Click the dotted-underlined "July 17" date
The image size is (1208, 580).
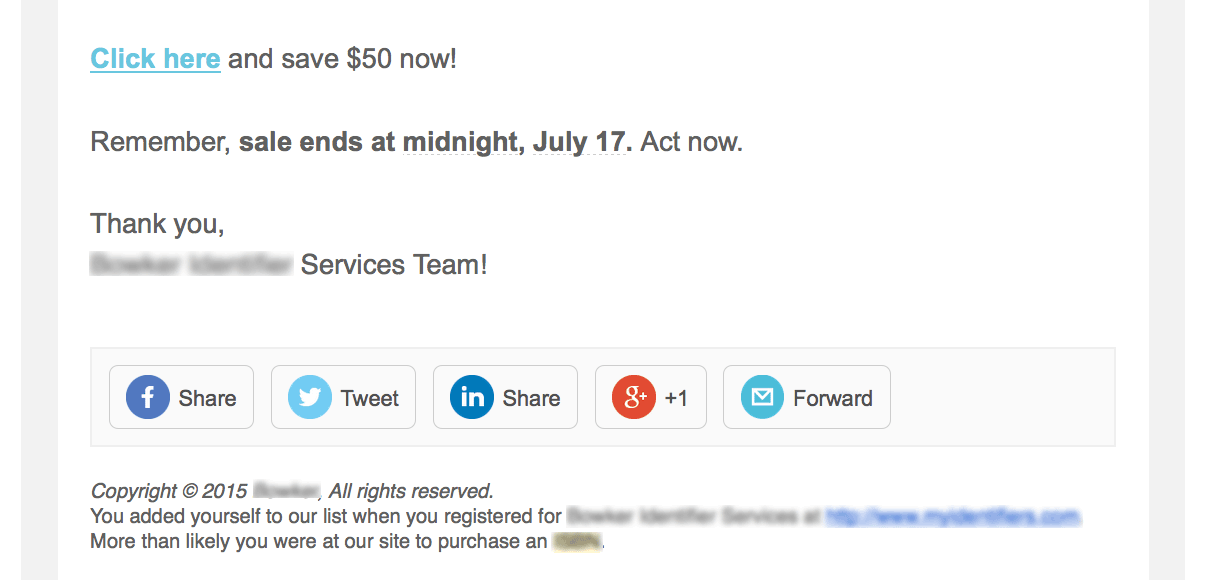tap(579, 141)
